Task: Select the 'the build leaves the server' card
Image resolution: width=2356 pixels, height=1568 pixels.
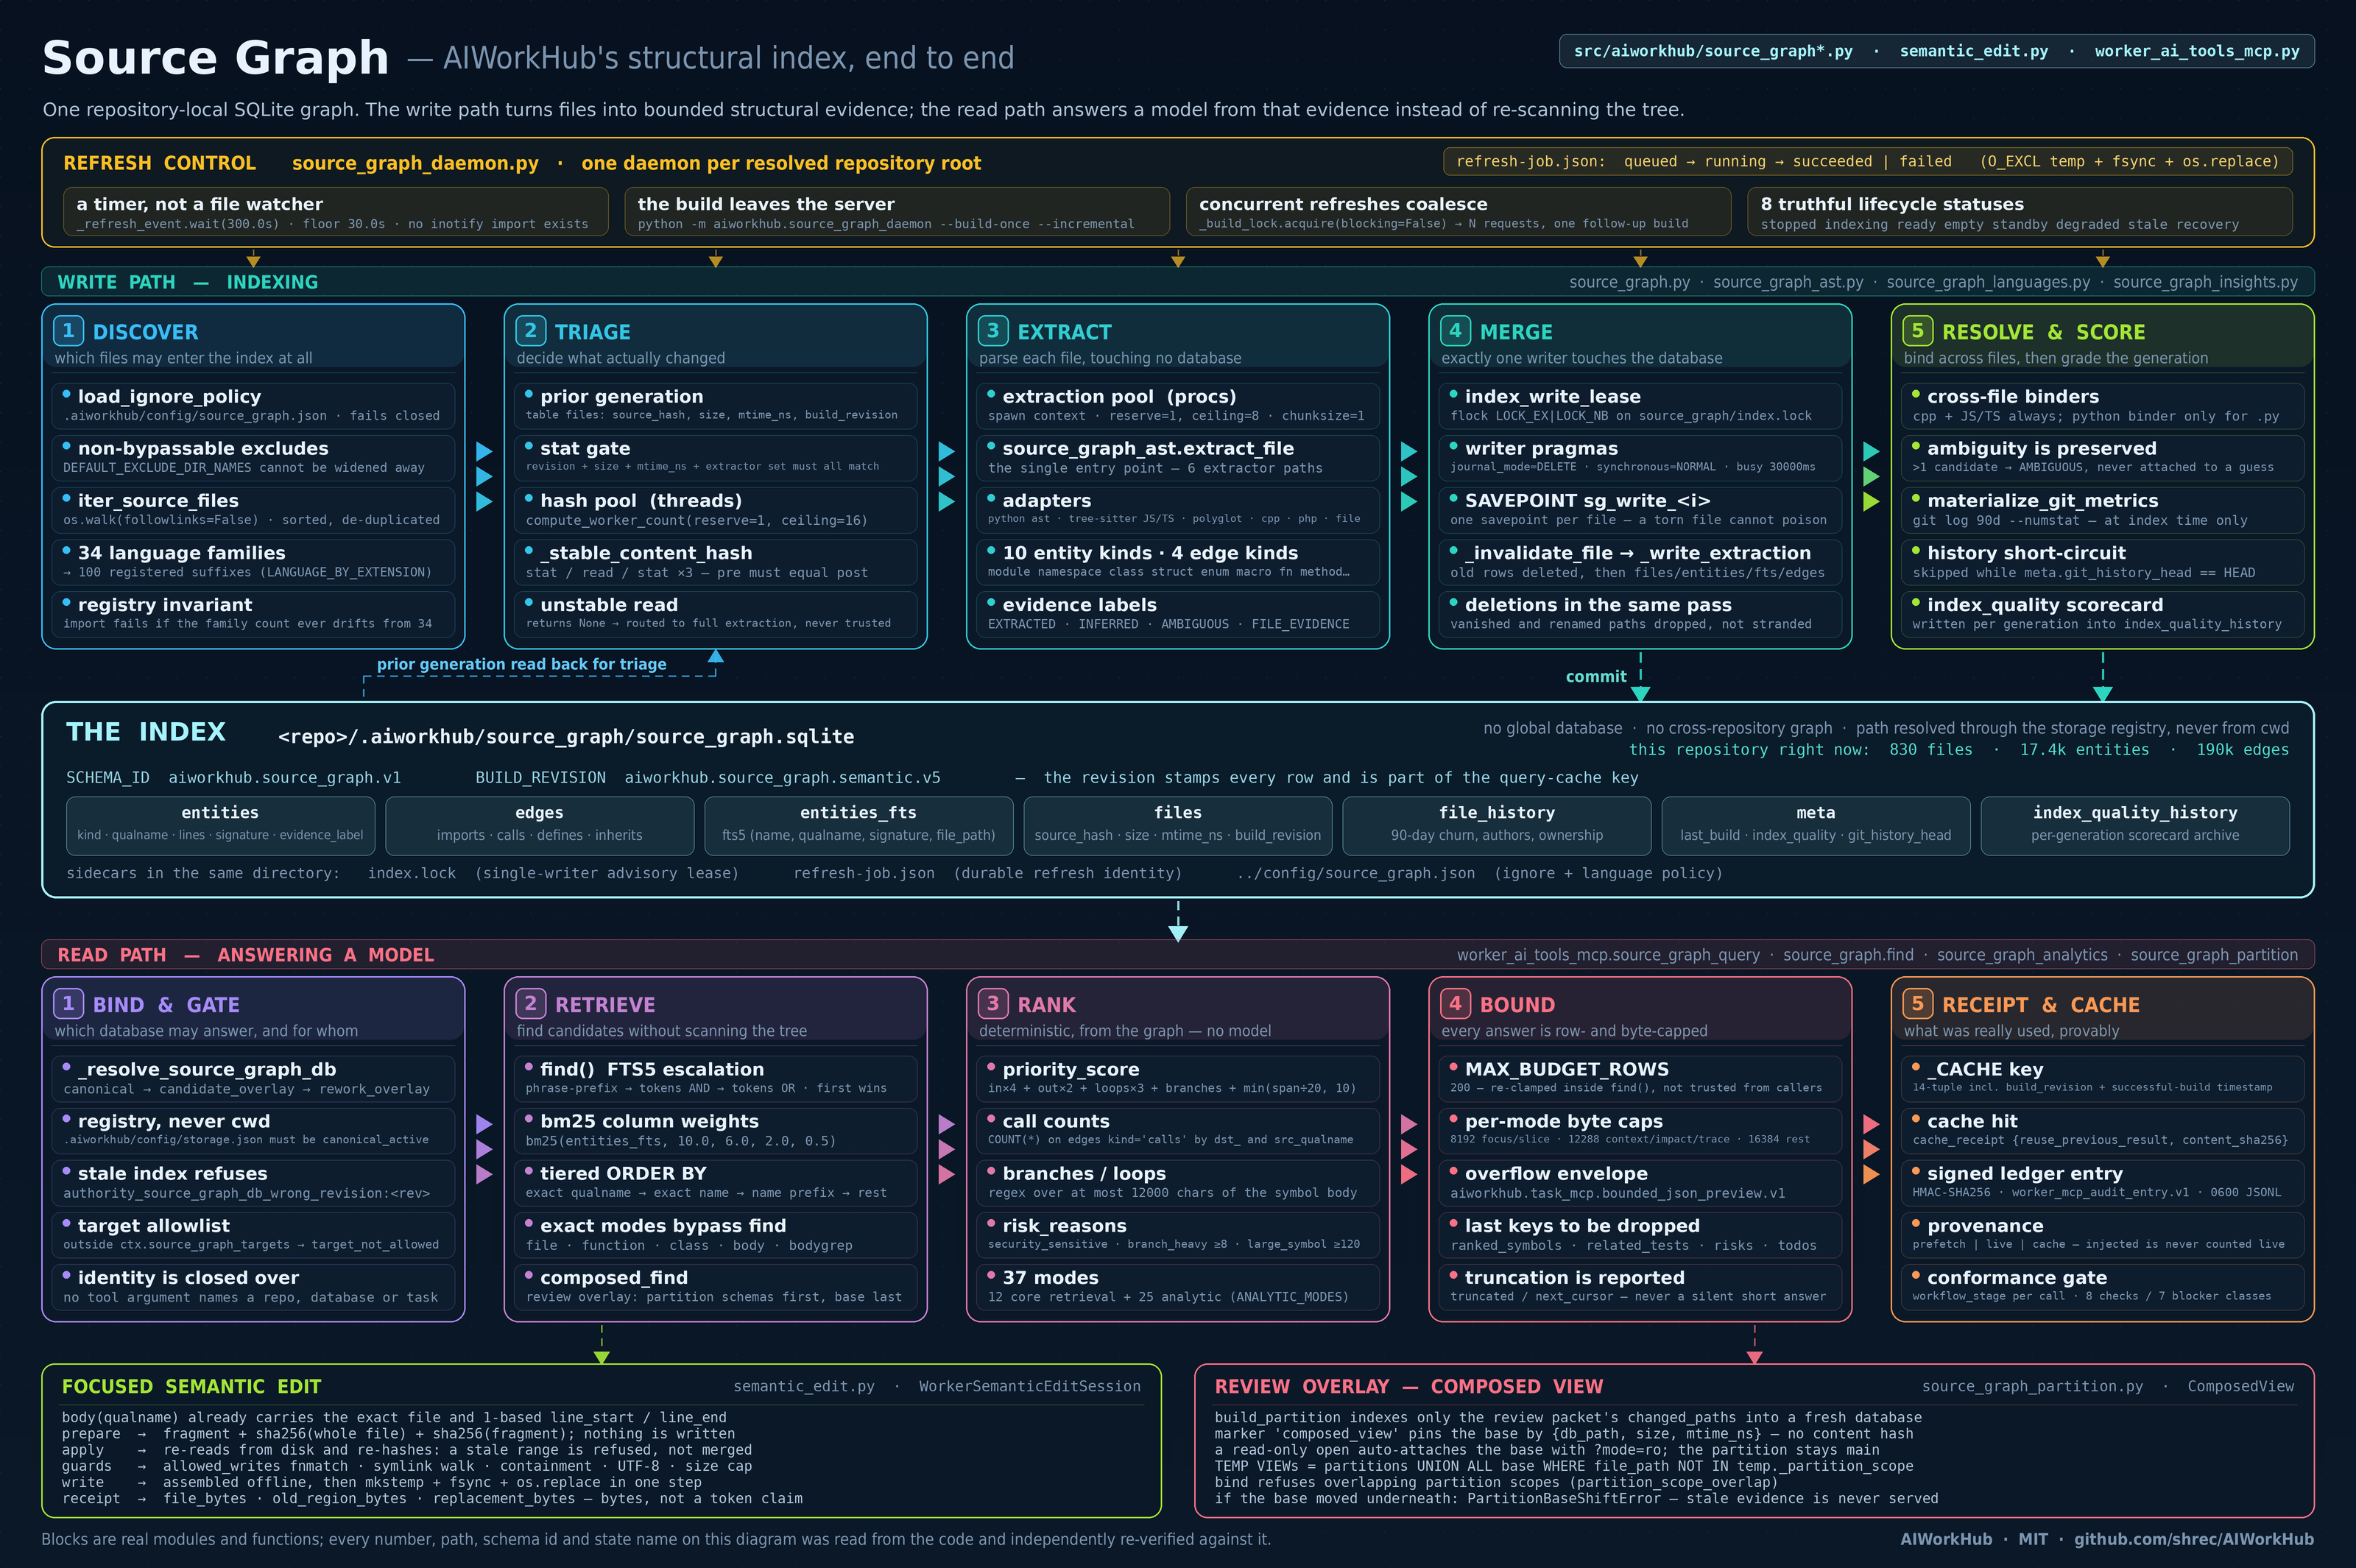Action: [897, 212]
